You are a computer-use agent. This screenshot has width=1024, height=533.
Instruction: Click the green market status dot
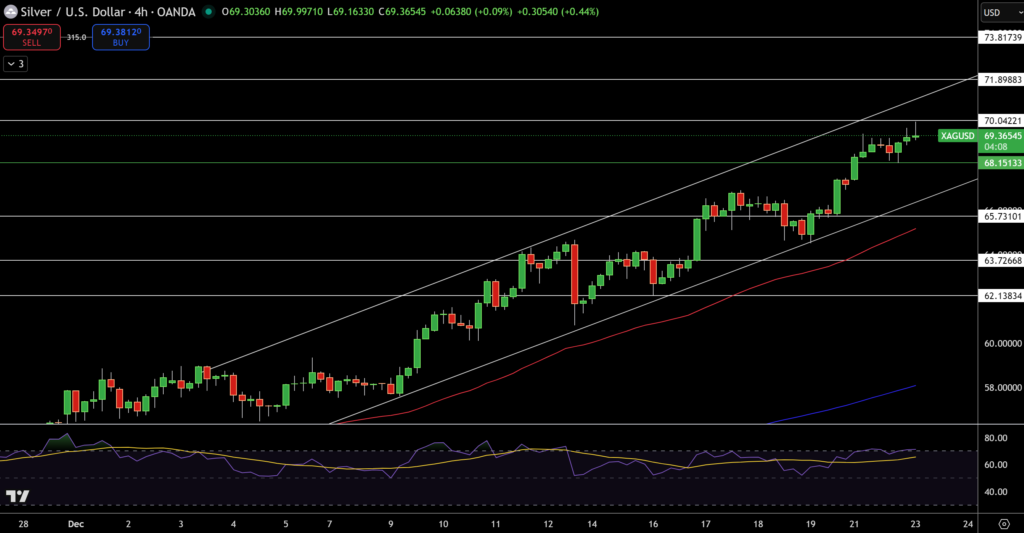(x=208, y=12)
